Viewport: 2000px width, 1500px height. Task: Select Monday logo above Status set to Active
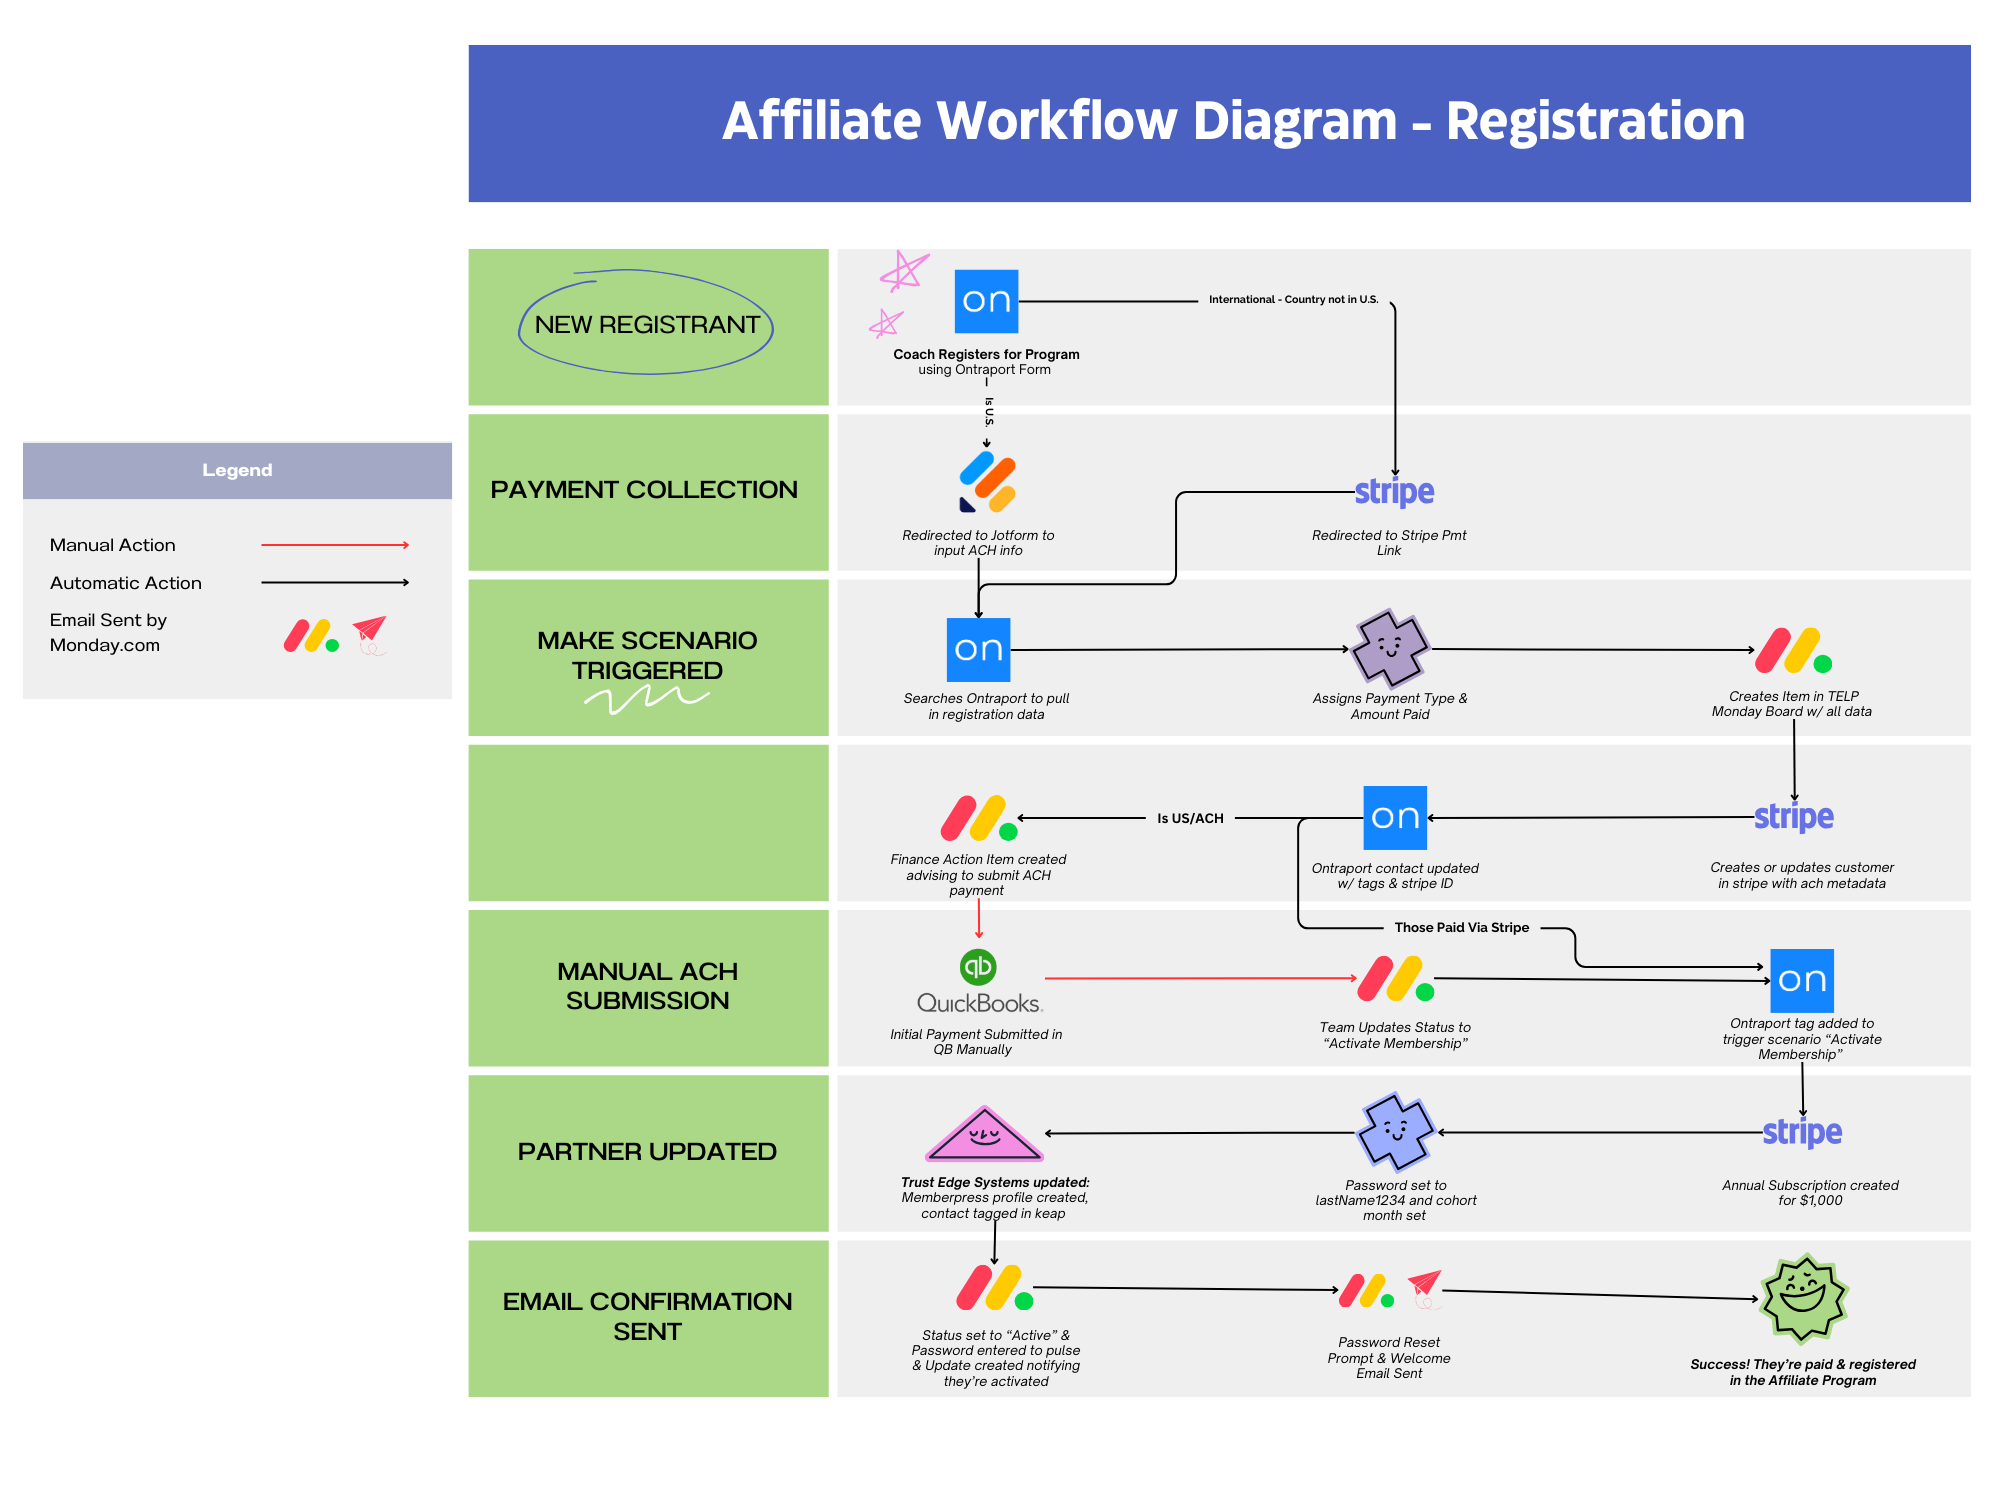pyautogui.click(x=994, y=1288)
